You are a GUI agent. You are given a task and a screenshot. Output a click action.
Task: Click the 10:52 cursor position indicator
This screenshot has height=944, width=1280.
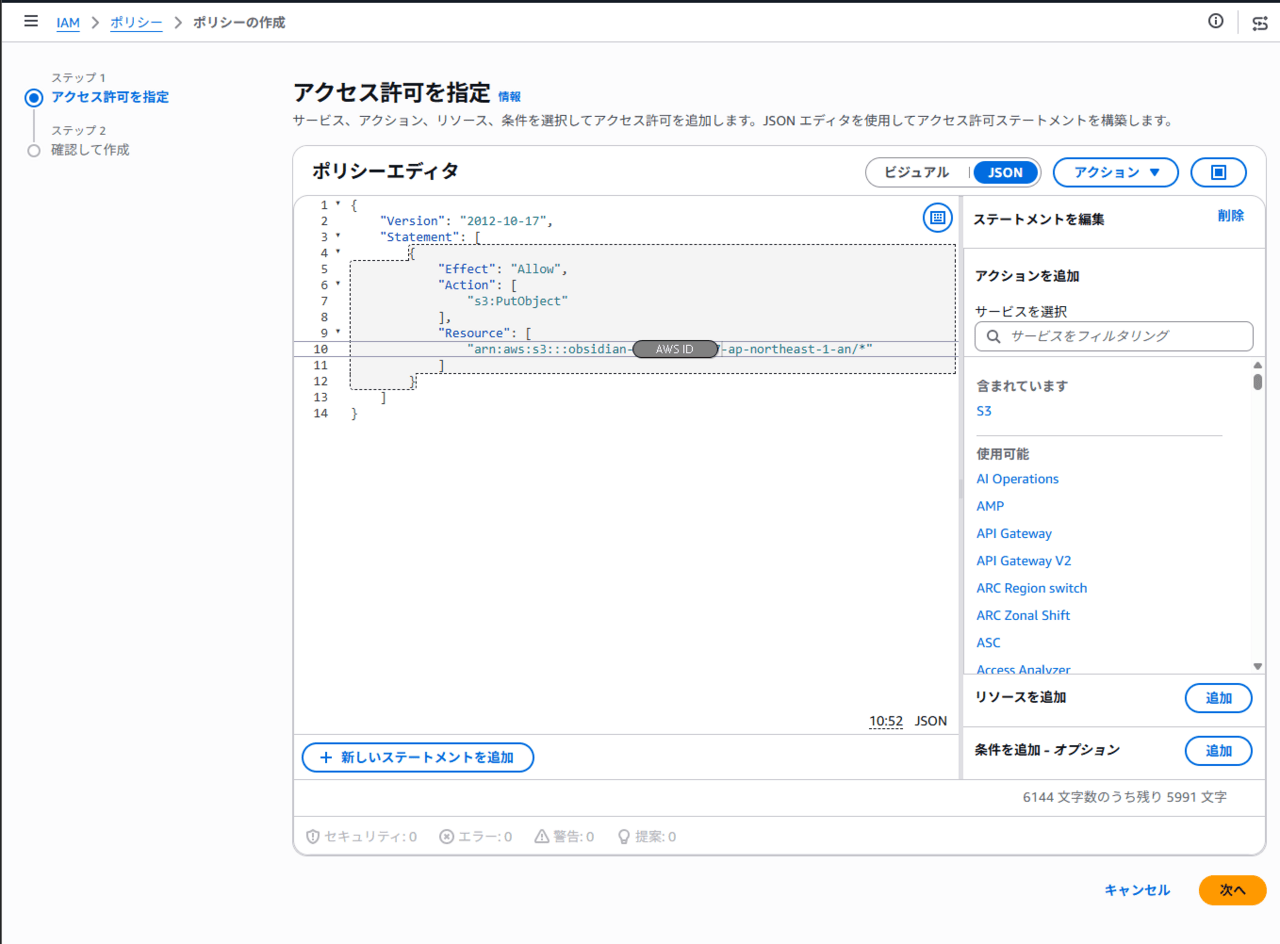click(x=886, y=721)
